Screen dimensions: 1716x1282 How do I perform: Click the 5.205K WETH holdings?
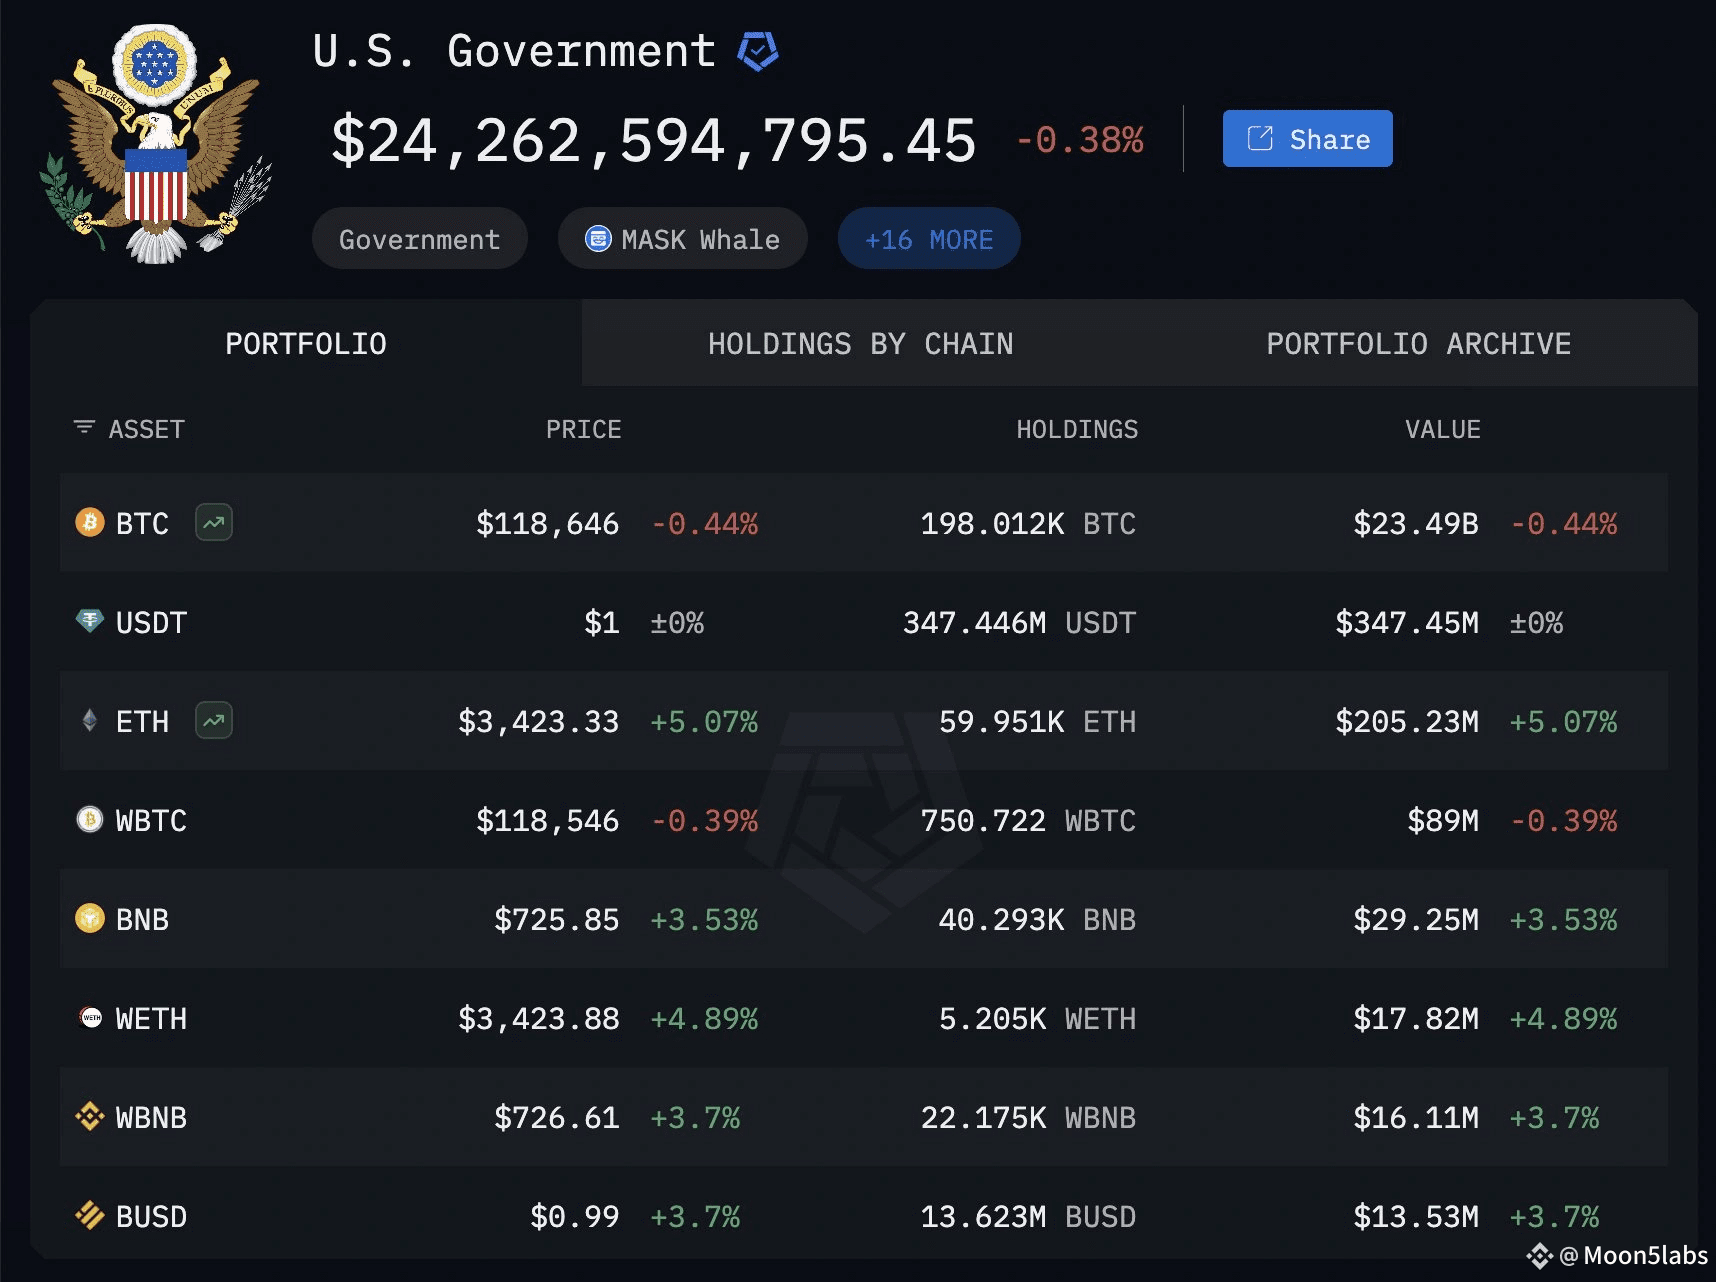[1037, 1018]
